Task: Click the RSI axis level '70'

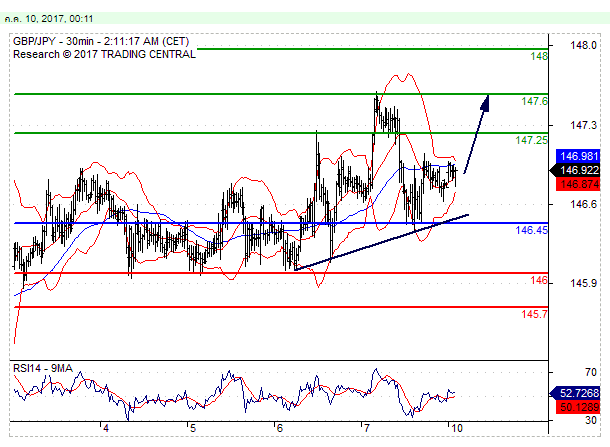Action: [591, 372]
